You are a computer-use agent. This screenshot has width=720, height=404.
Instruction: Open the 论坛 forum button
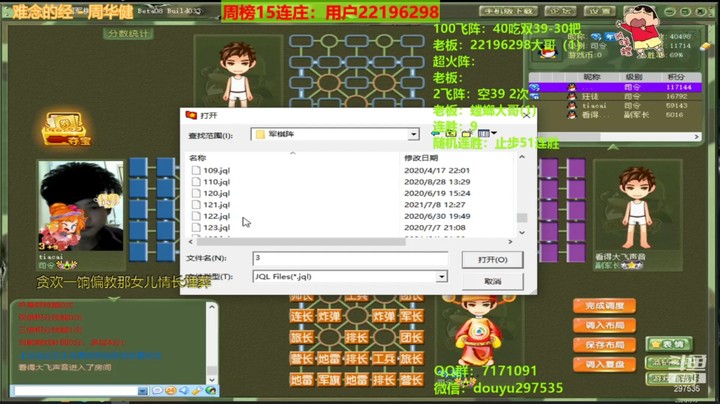(x=560, y=11)
